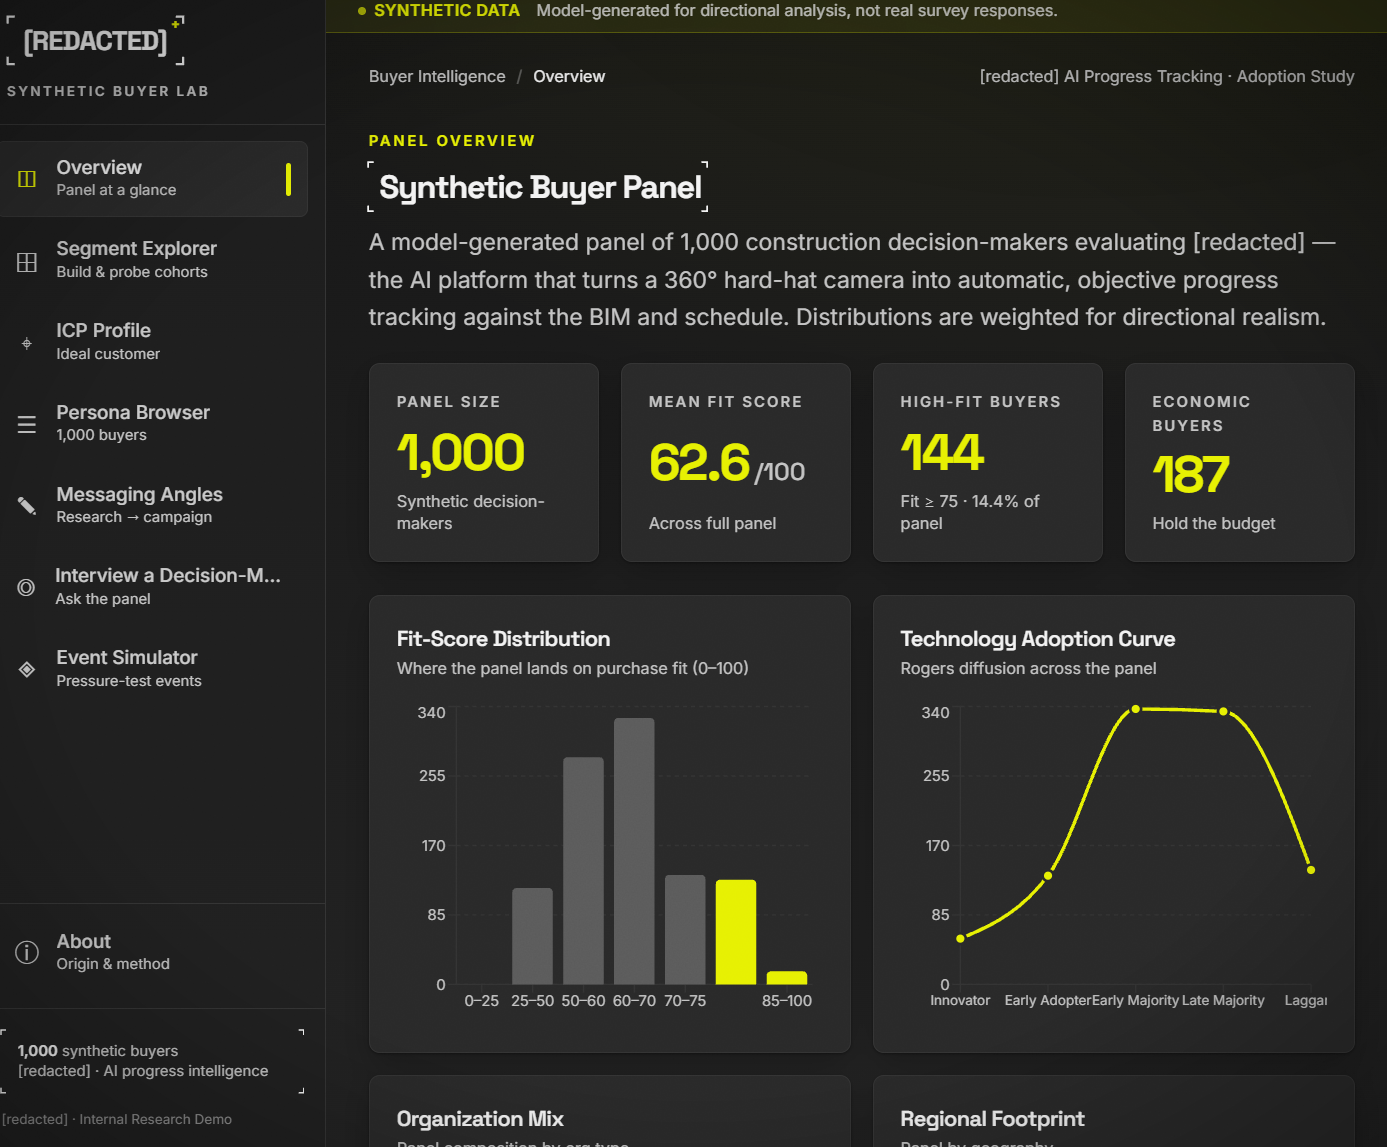Viewport: 1387px width, 1147px height.
Task: Click the Innovator point on adoption curve
Action: [960, 939]
